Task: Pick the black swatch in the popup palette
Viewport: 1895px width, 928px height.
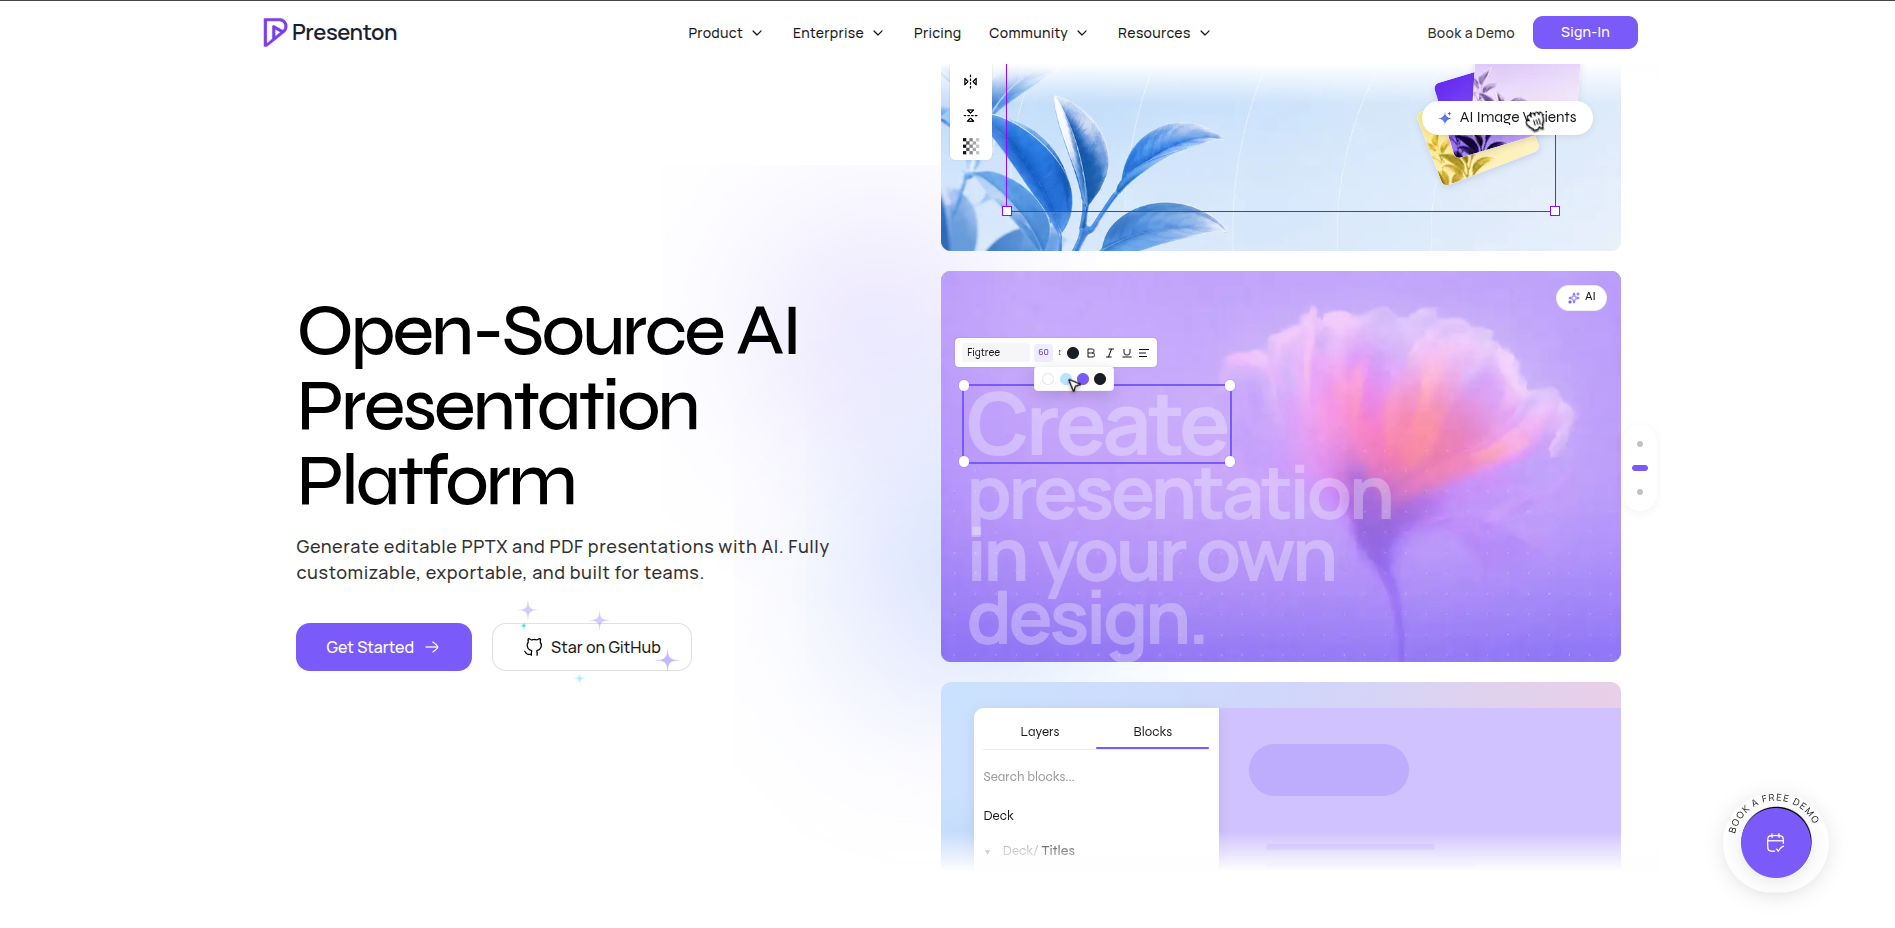Action: (x=1100, y=379)
